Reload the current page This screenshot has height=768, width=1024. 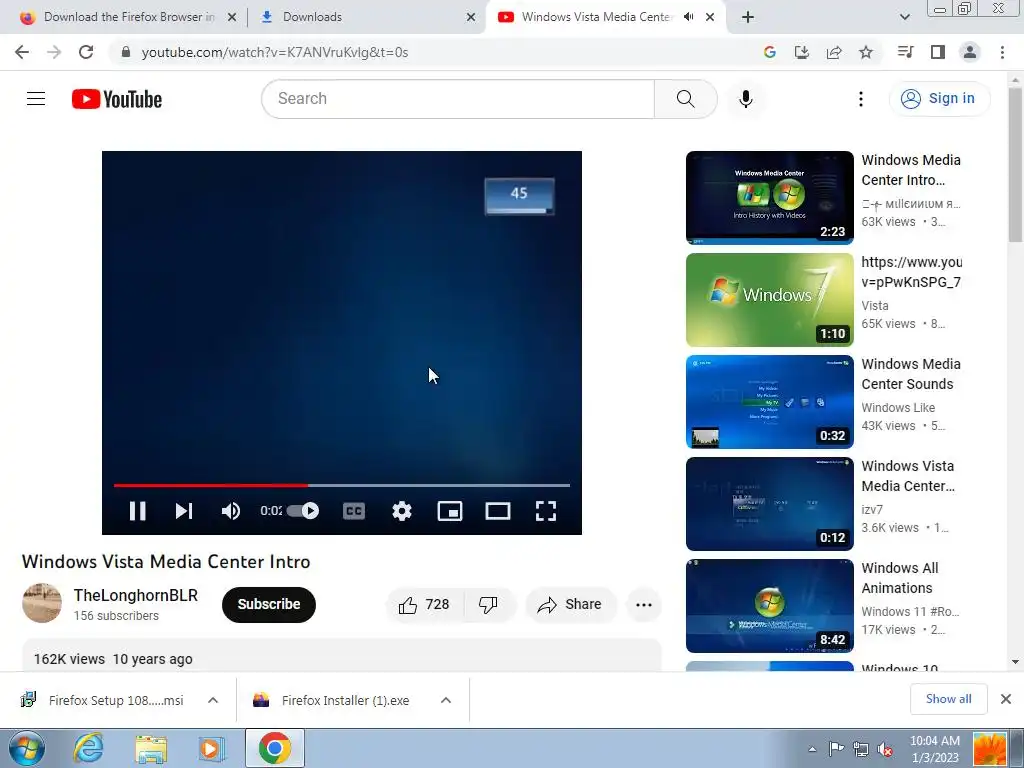pos(86,52)
